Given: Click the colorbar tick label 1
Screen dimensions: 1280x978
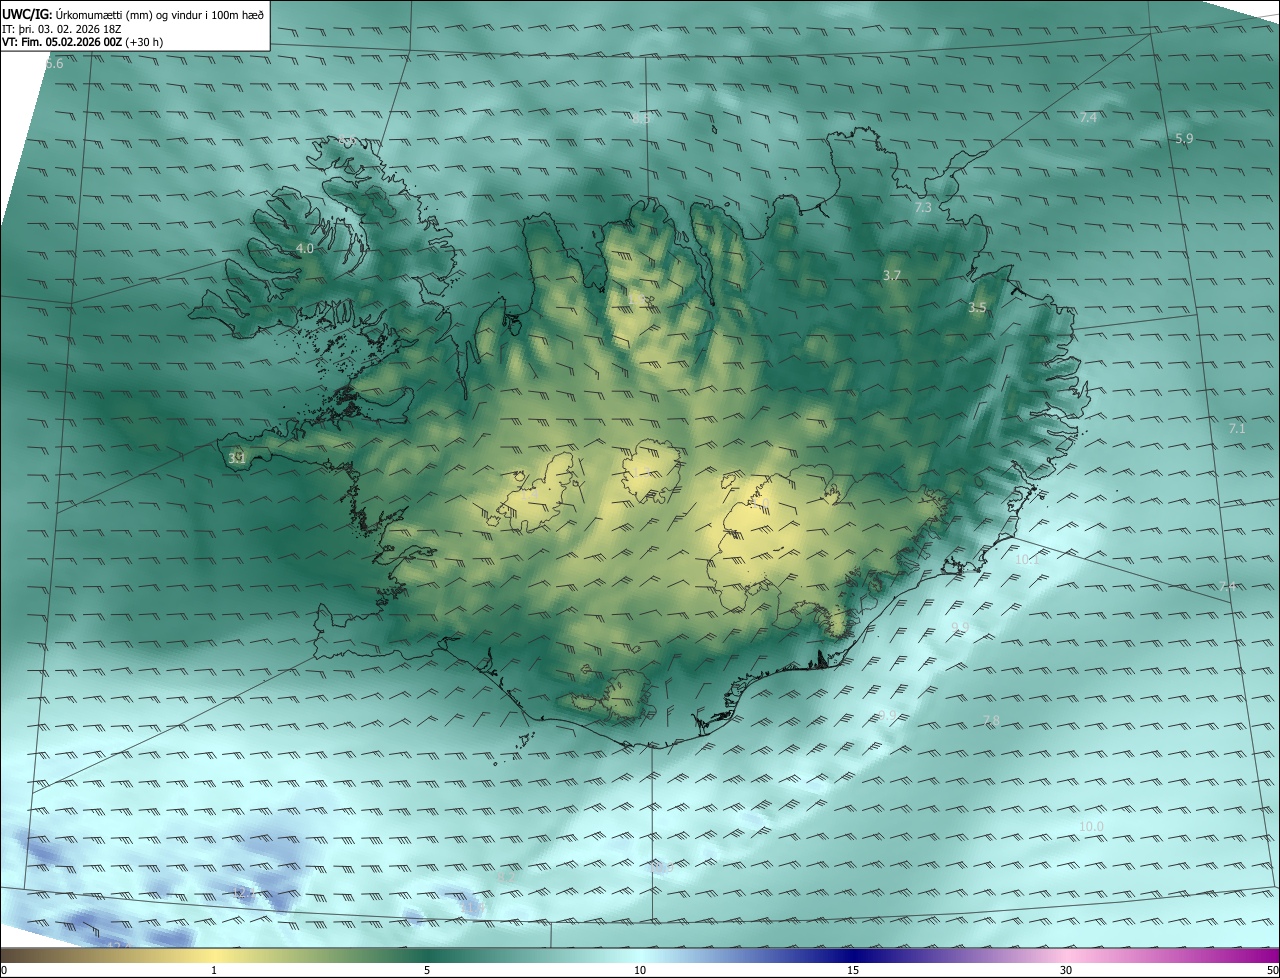Looking at the screenshot, I should point(214,970).
